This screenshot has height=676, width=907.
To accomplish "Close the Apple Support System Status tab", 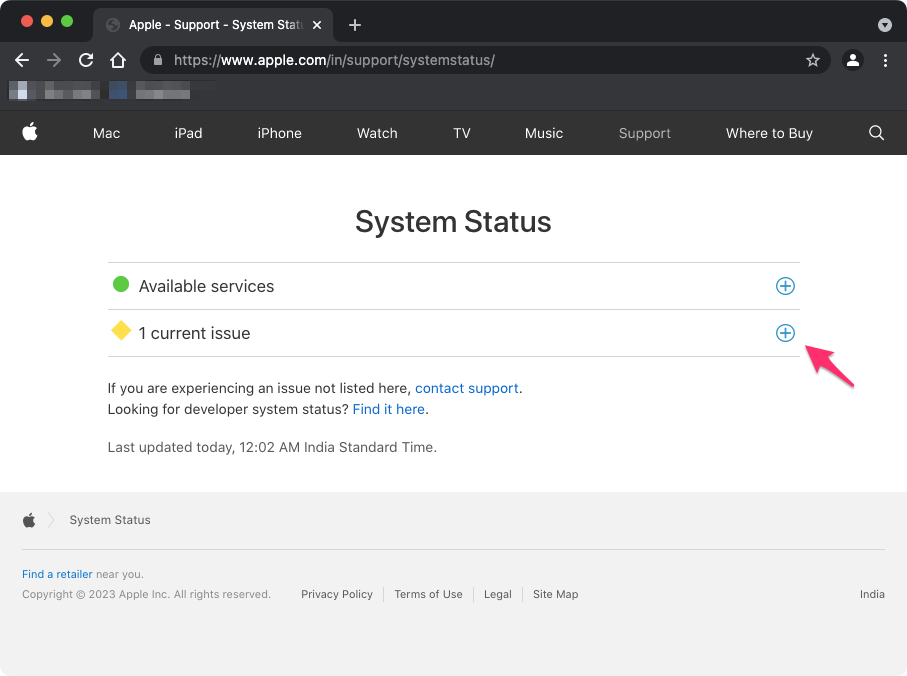I will point(317,25).
